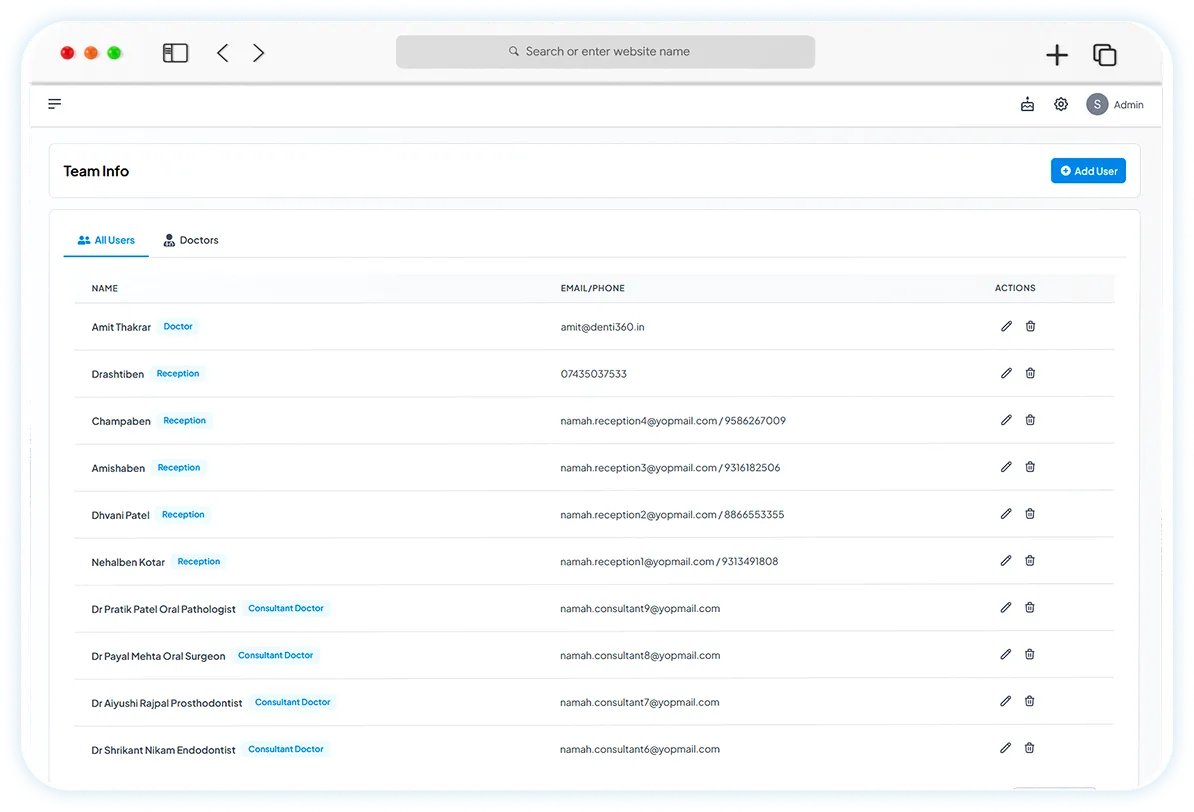Click trash icon for Drashtiben

[x=1030, y=373]
